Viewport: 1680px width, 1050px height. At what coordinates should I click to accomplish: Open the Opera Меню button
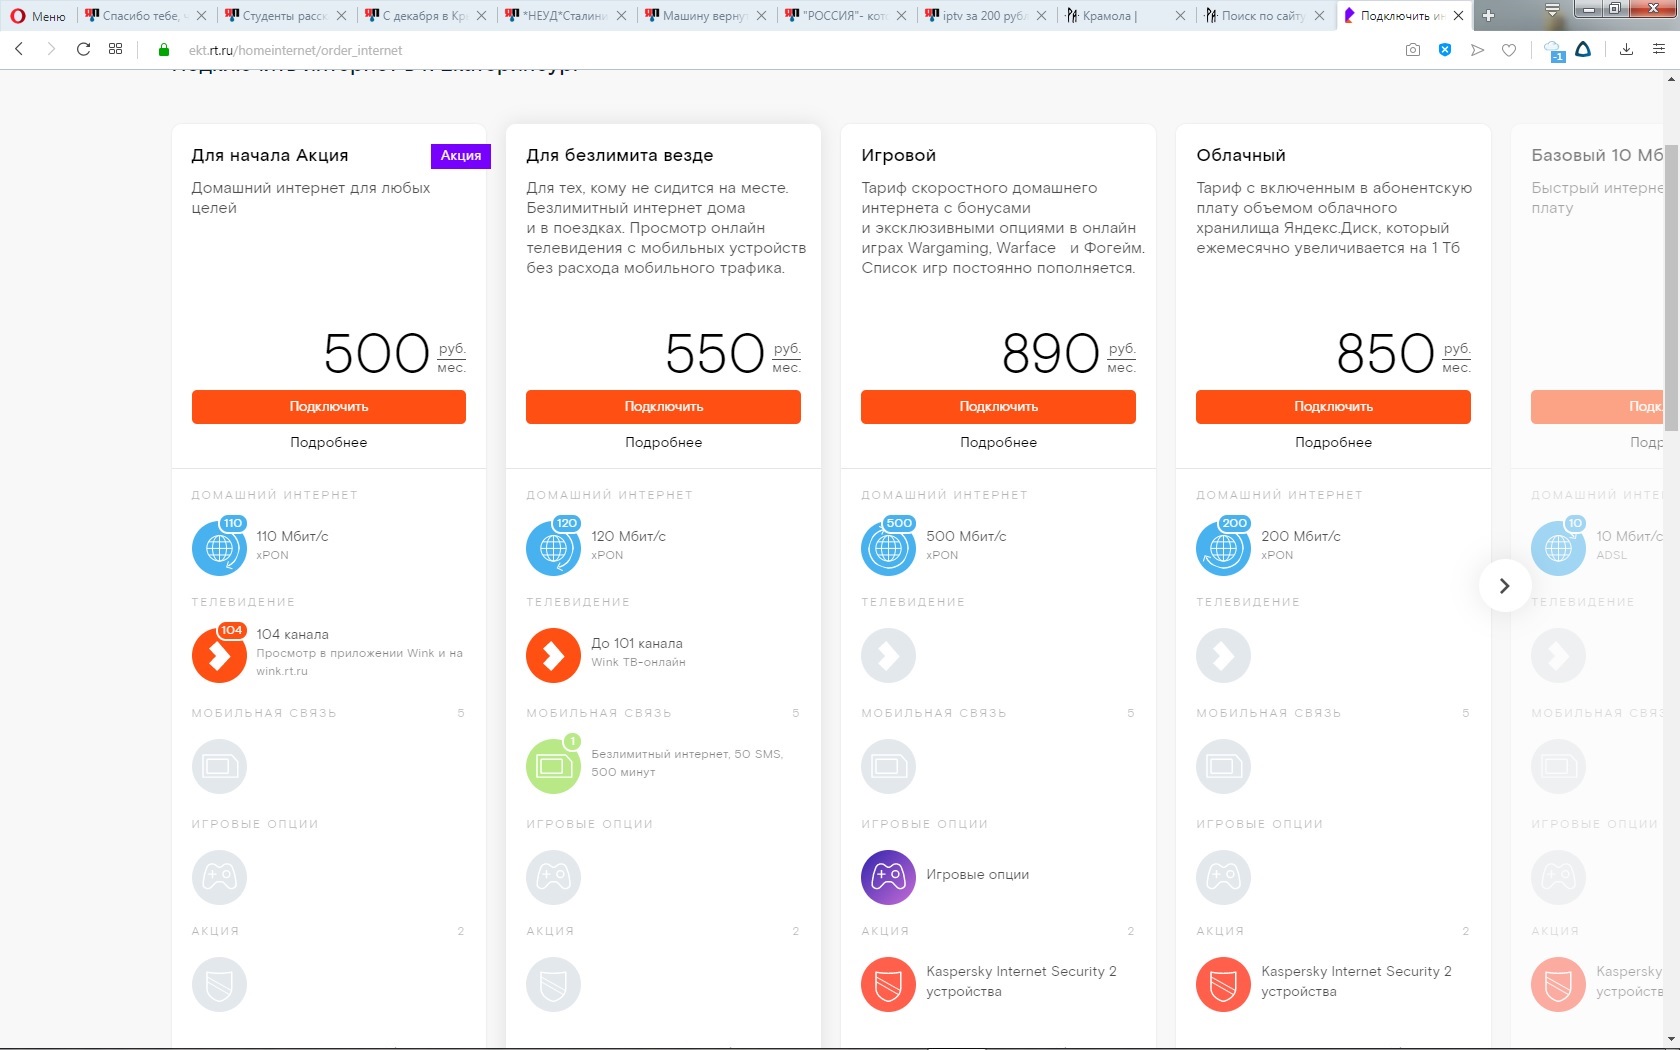pyautogui.click(x=38, y=16)
